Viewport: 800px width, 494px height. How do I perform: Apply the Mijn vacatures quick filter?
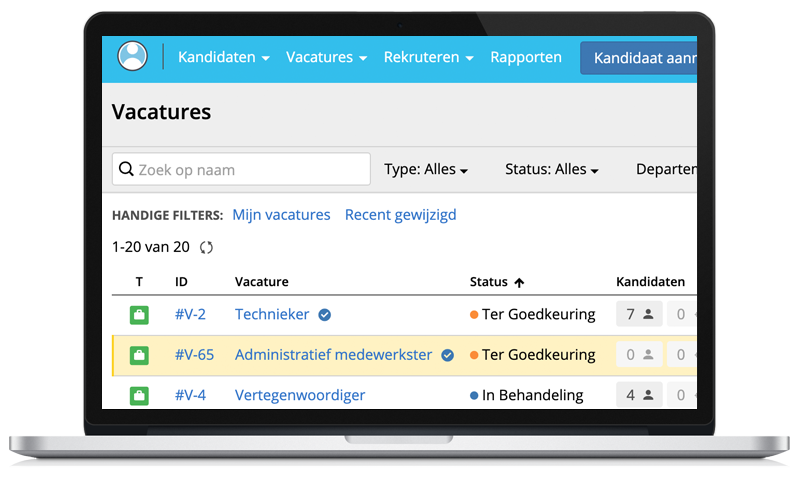coord(281,215)
